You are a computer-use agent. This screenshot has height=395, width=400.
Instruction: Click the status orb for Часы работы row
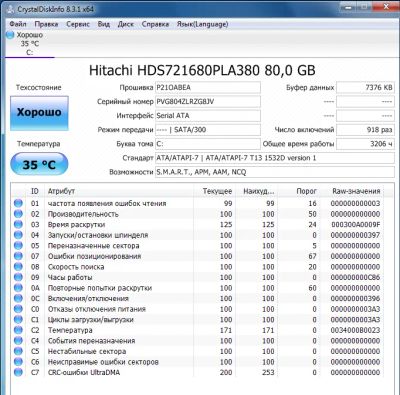[x=18, y=277]
